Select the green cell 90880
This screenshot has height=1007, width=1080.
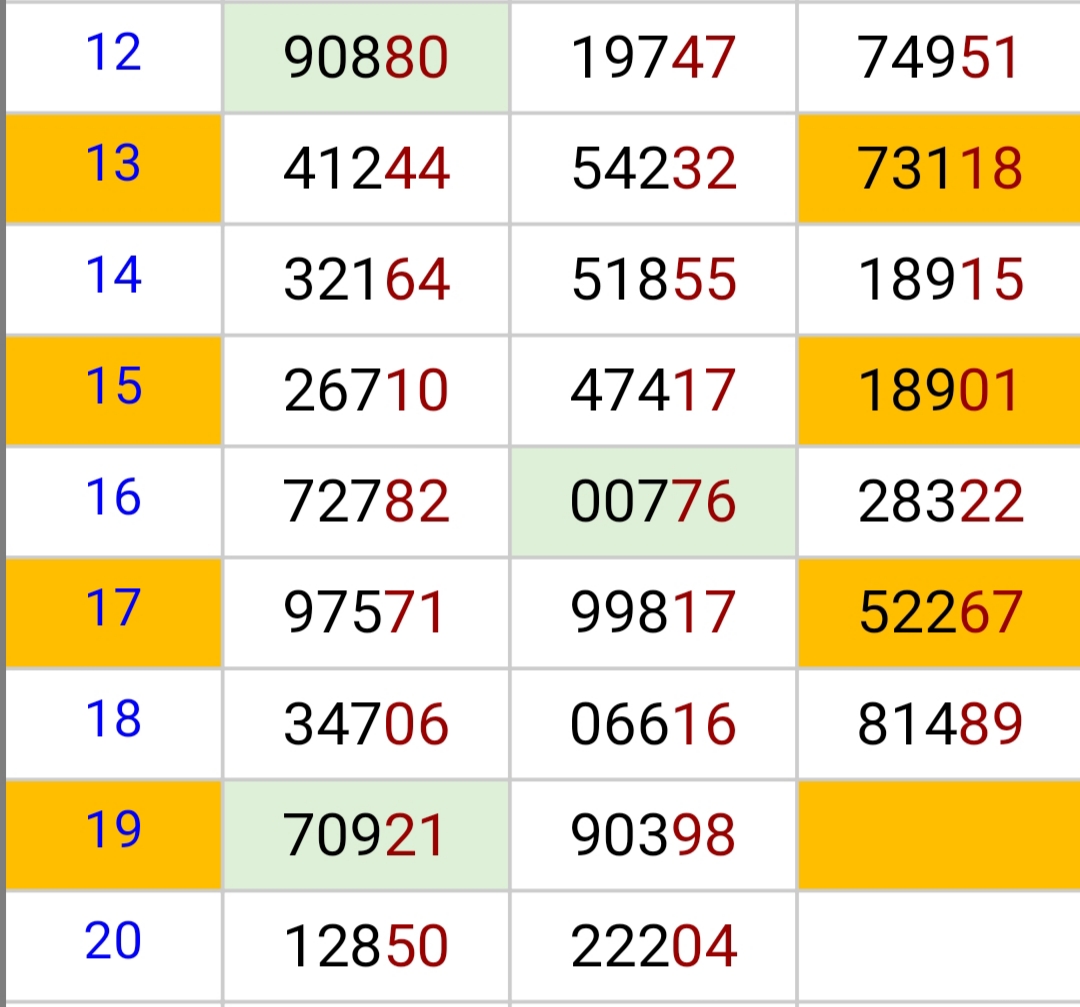366,59
